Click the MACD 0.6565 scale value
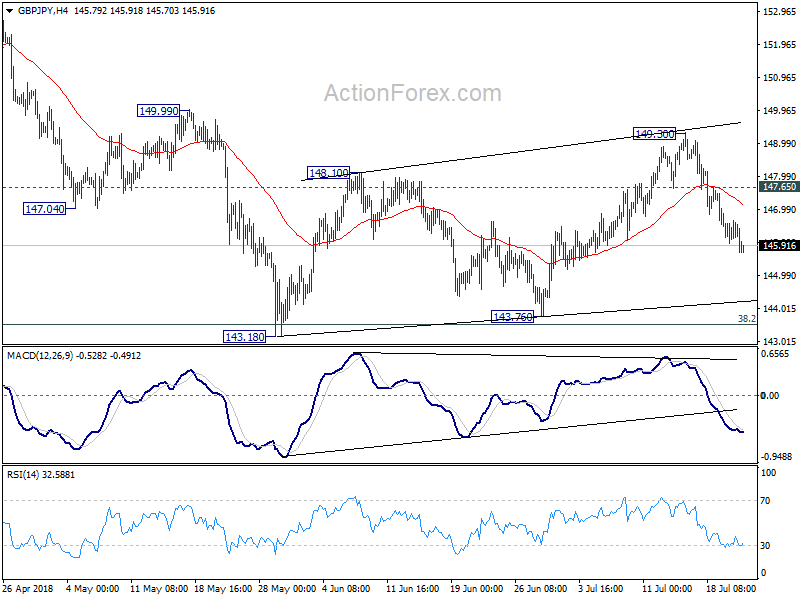This screenshot has height=600, width=800. coord(774,354)
